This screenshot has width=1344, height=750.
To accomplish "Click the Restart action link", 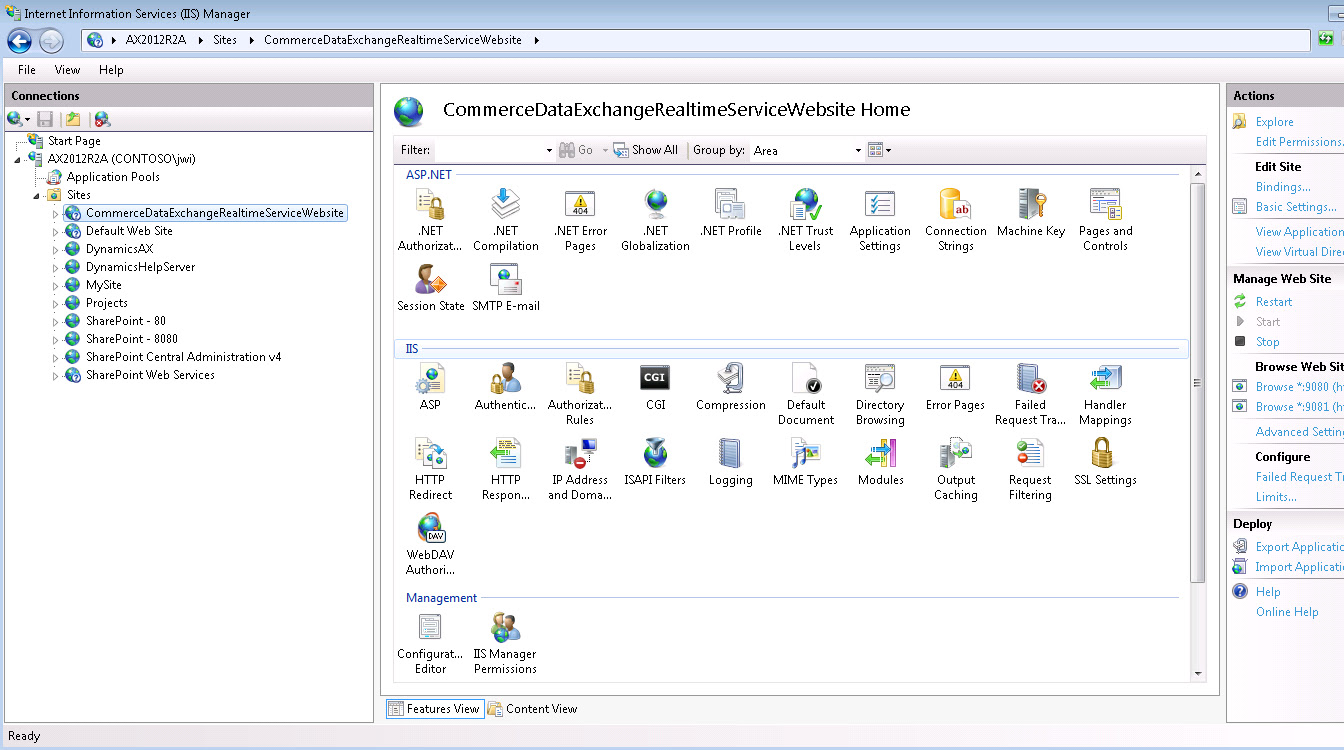I will [1274, 302].
